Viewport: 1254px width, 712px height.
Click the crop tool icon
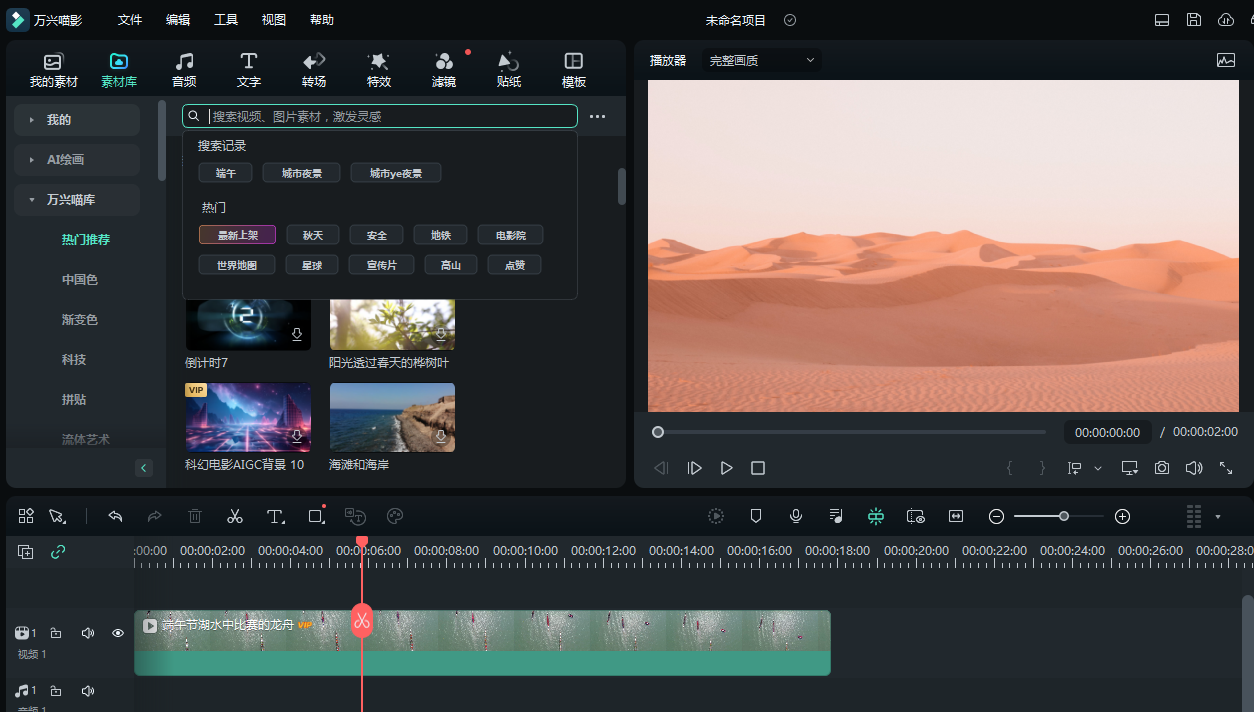pos(316,516)
